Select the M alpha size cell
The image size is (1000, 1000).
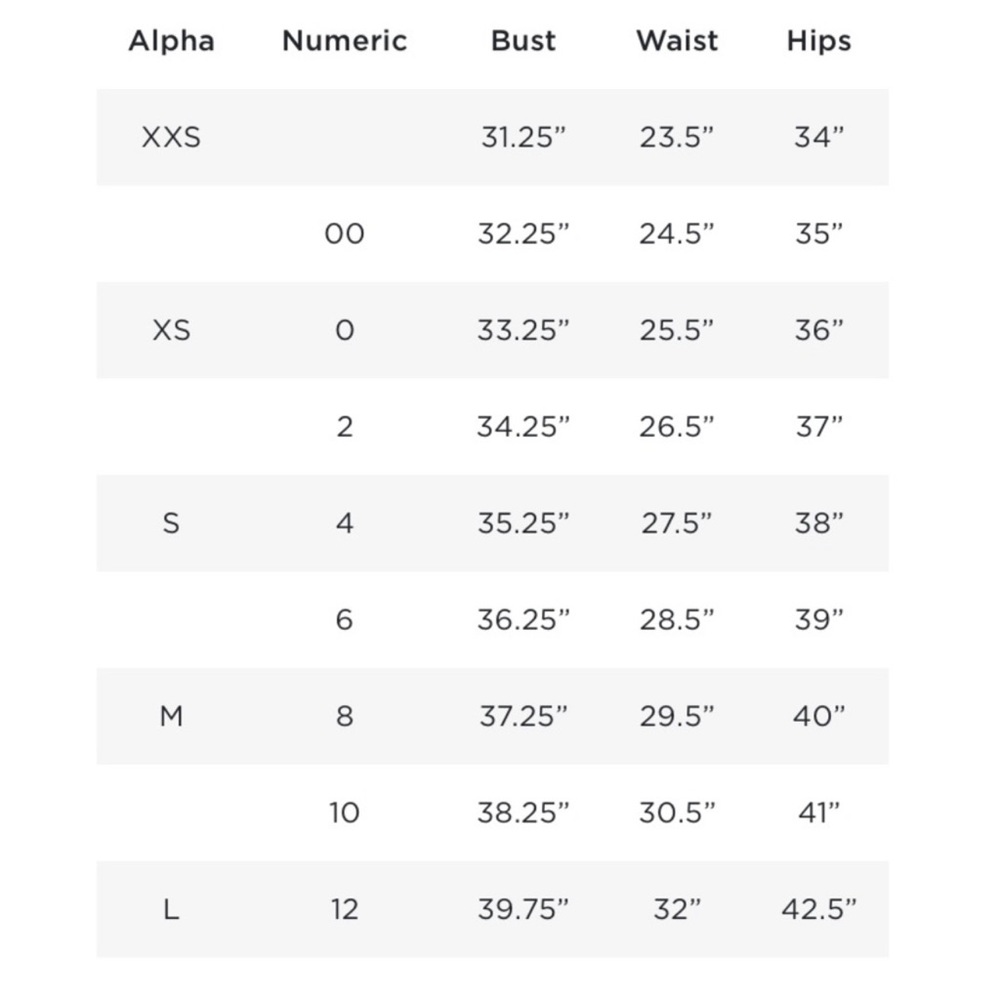[x=171, y=716]
